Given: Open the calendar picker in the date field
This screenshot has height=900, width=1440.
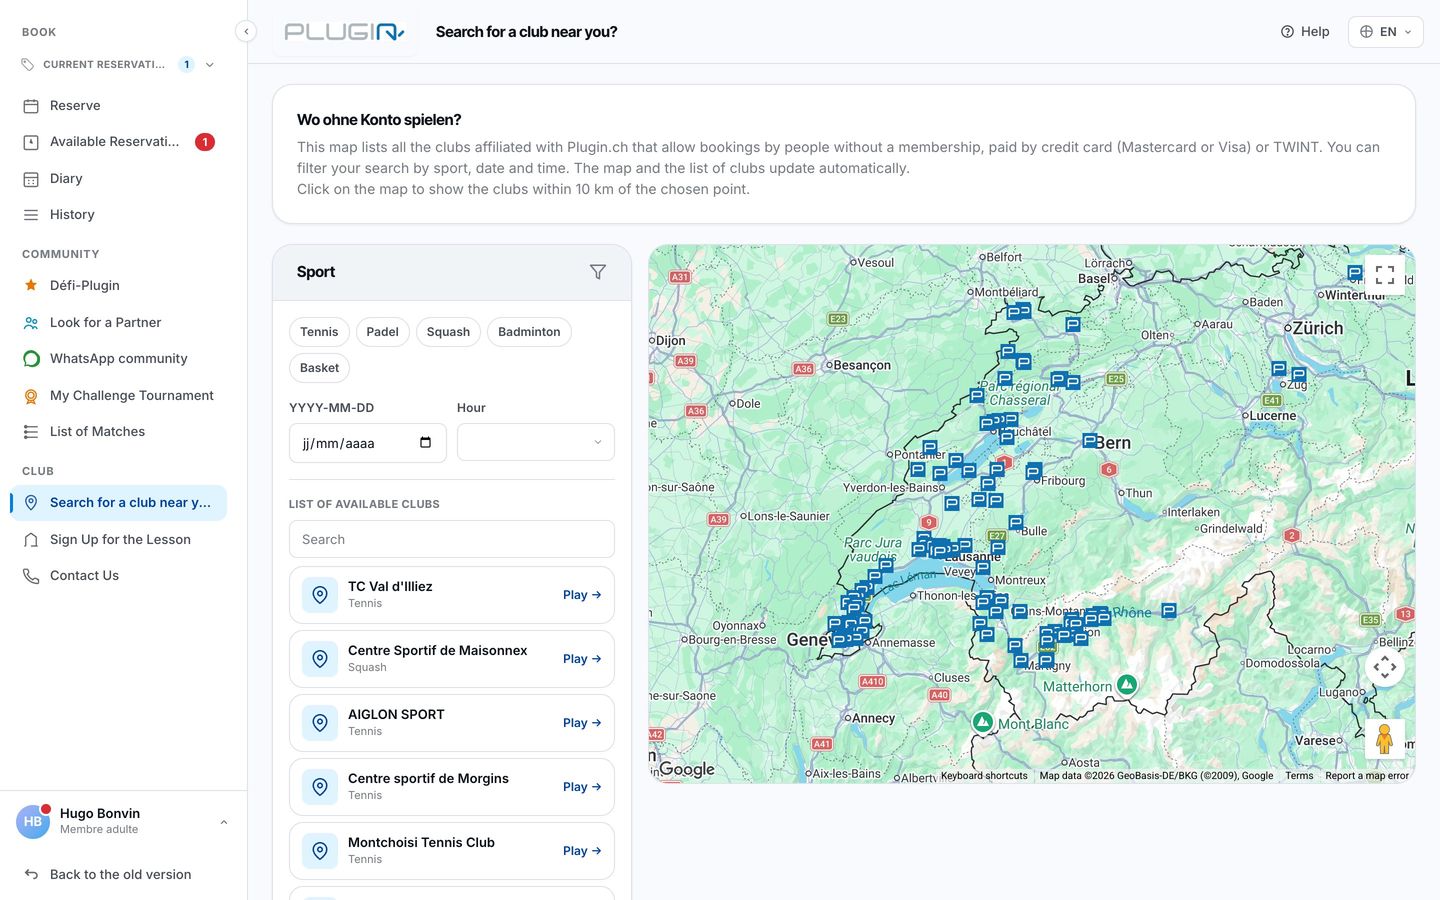Looking at the screenshot, I should point(425,443).
